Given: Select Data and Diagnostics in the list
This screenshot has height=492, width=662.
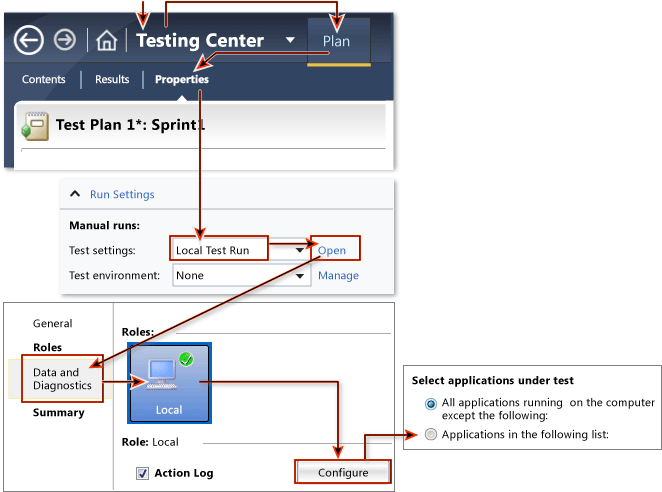Looking at the screenshot, I should [62, 379].
